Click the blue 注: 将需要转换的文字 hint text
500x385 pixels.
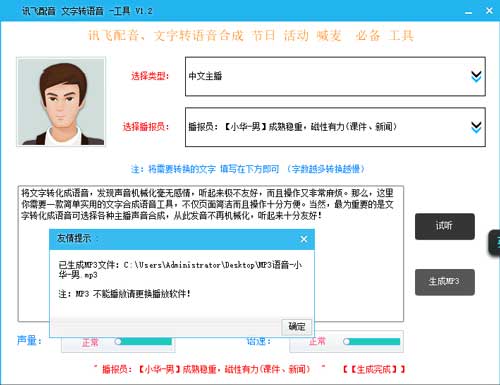pos(248,169)
